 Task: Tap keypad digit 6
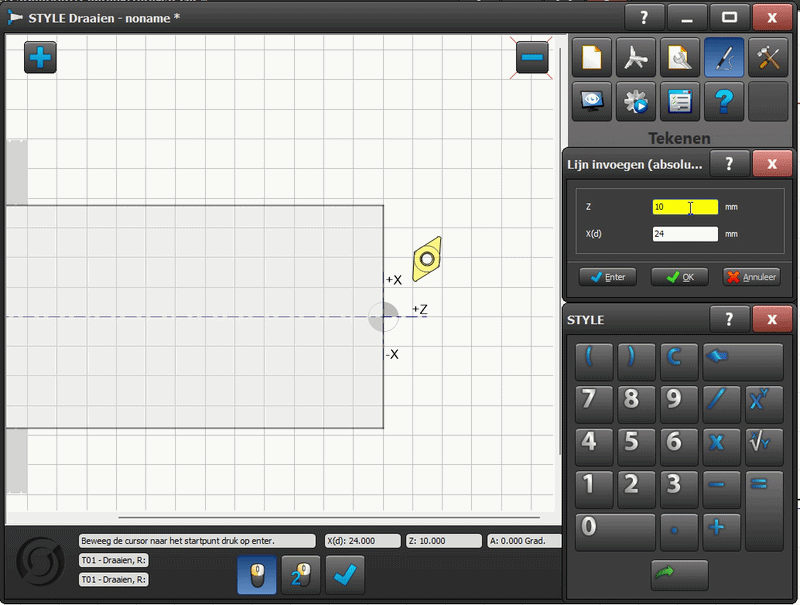tap(679, 447)
